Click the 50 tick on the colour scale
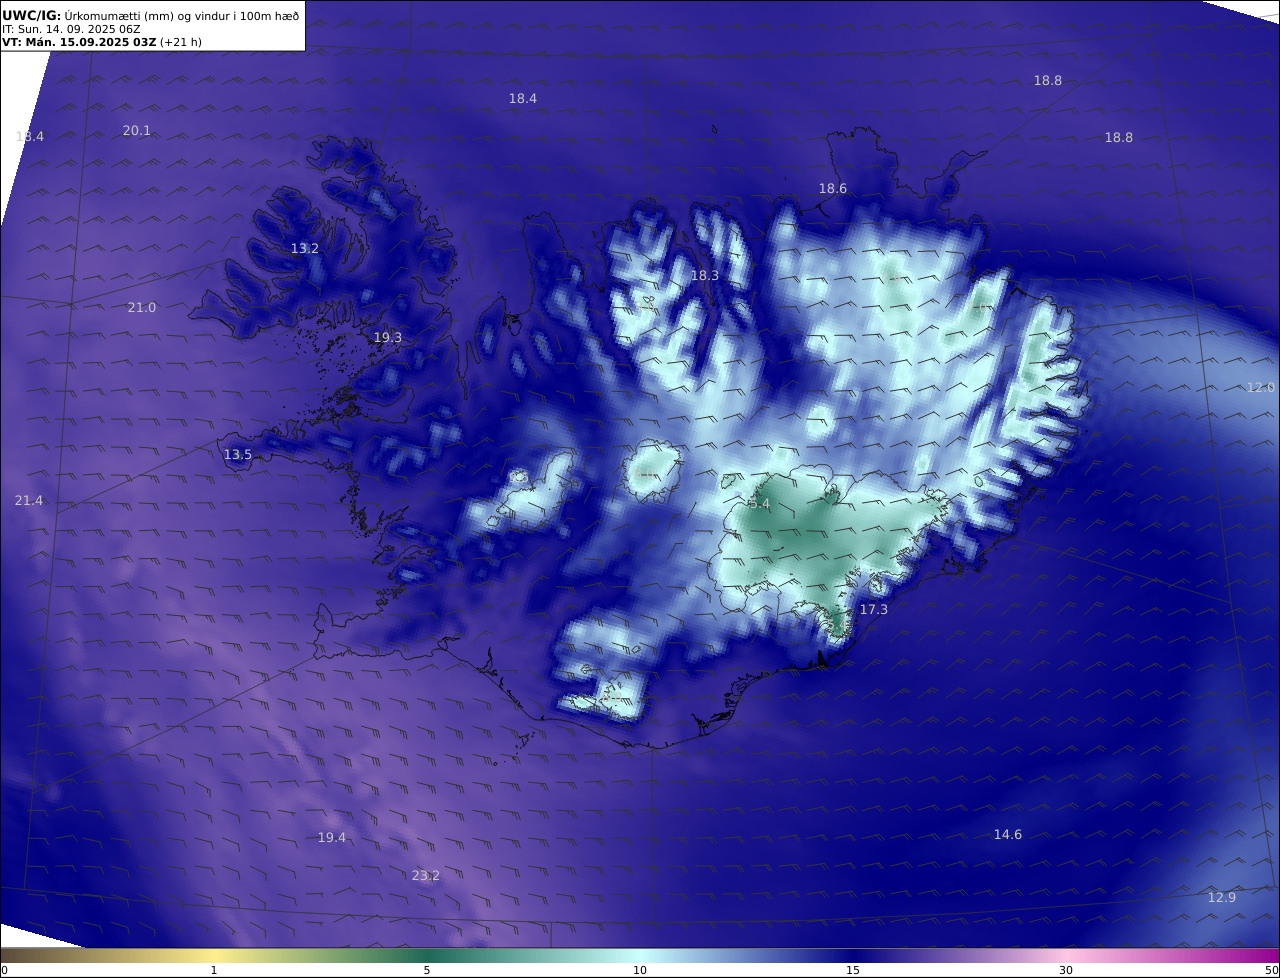This screenshot has width=1280, height=978. click(x=1271, y=970)
